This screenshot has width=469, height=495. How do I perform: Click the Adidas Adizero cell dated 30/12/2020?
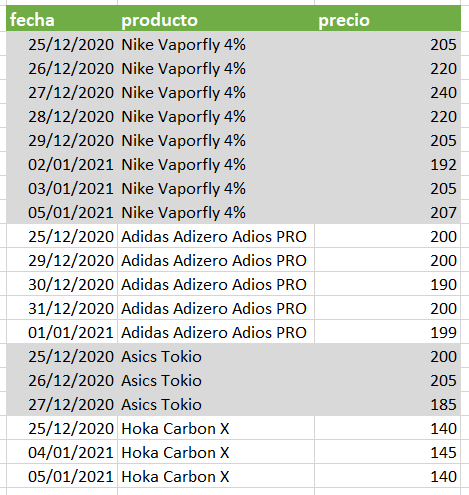click(x=216, y=285)
